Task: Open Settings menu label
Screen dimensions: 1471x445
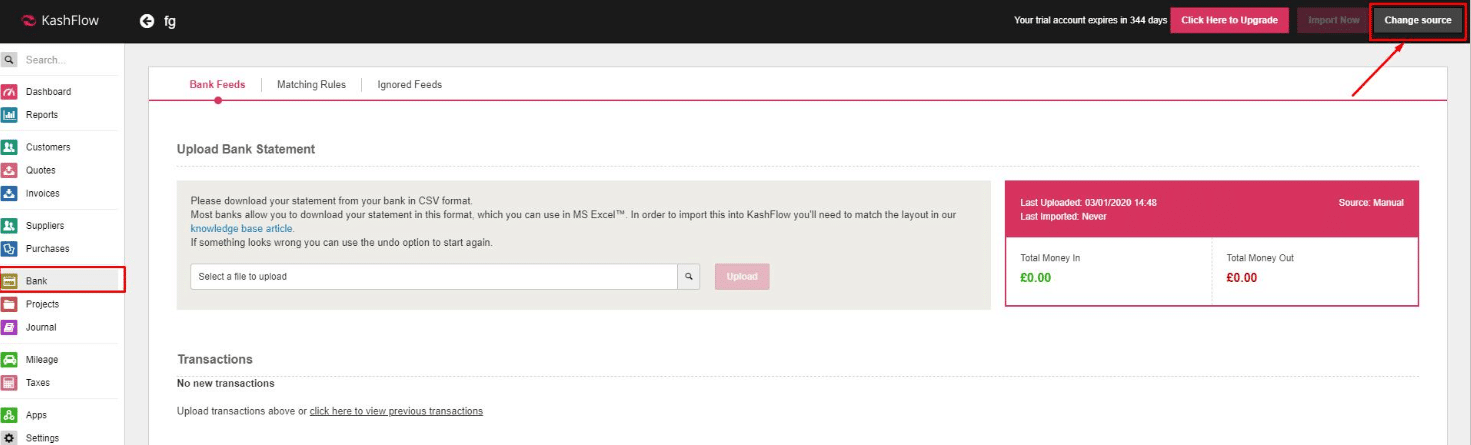Action: coord(43,438)
